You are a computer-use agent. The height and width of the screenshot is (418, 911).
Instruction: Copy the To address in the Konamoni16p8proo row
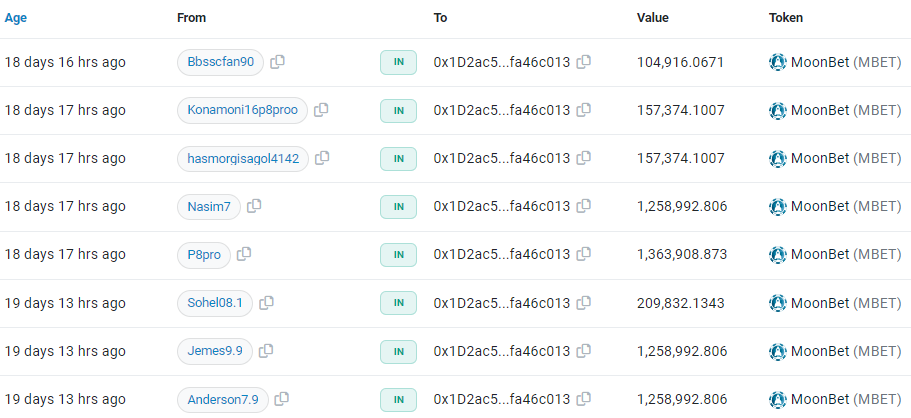click(x=584, y=110)
